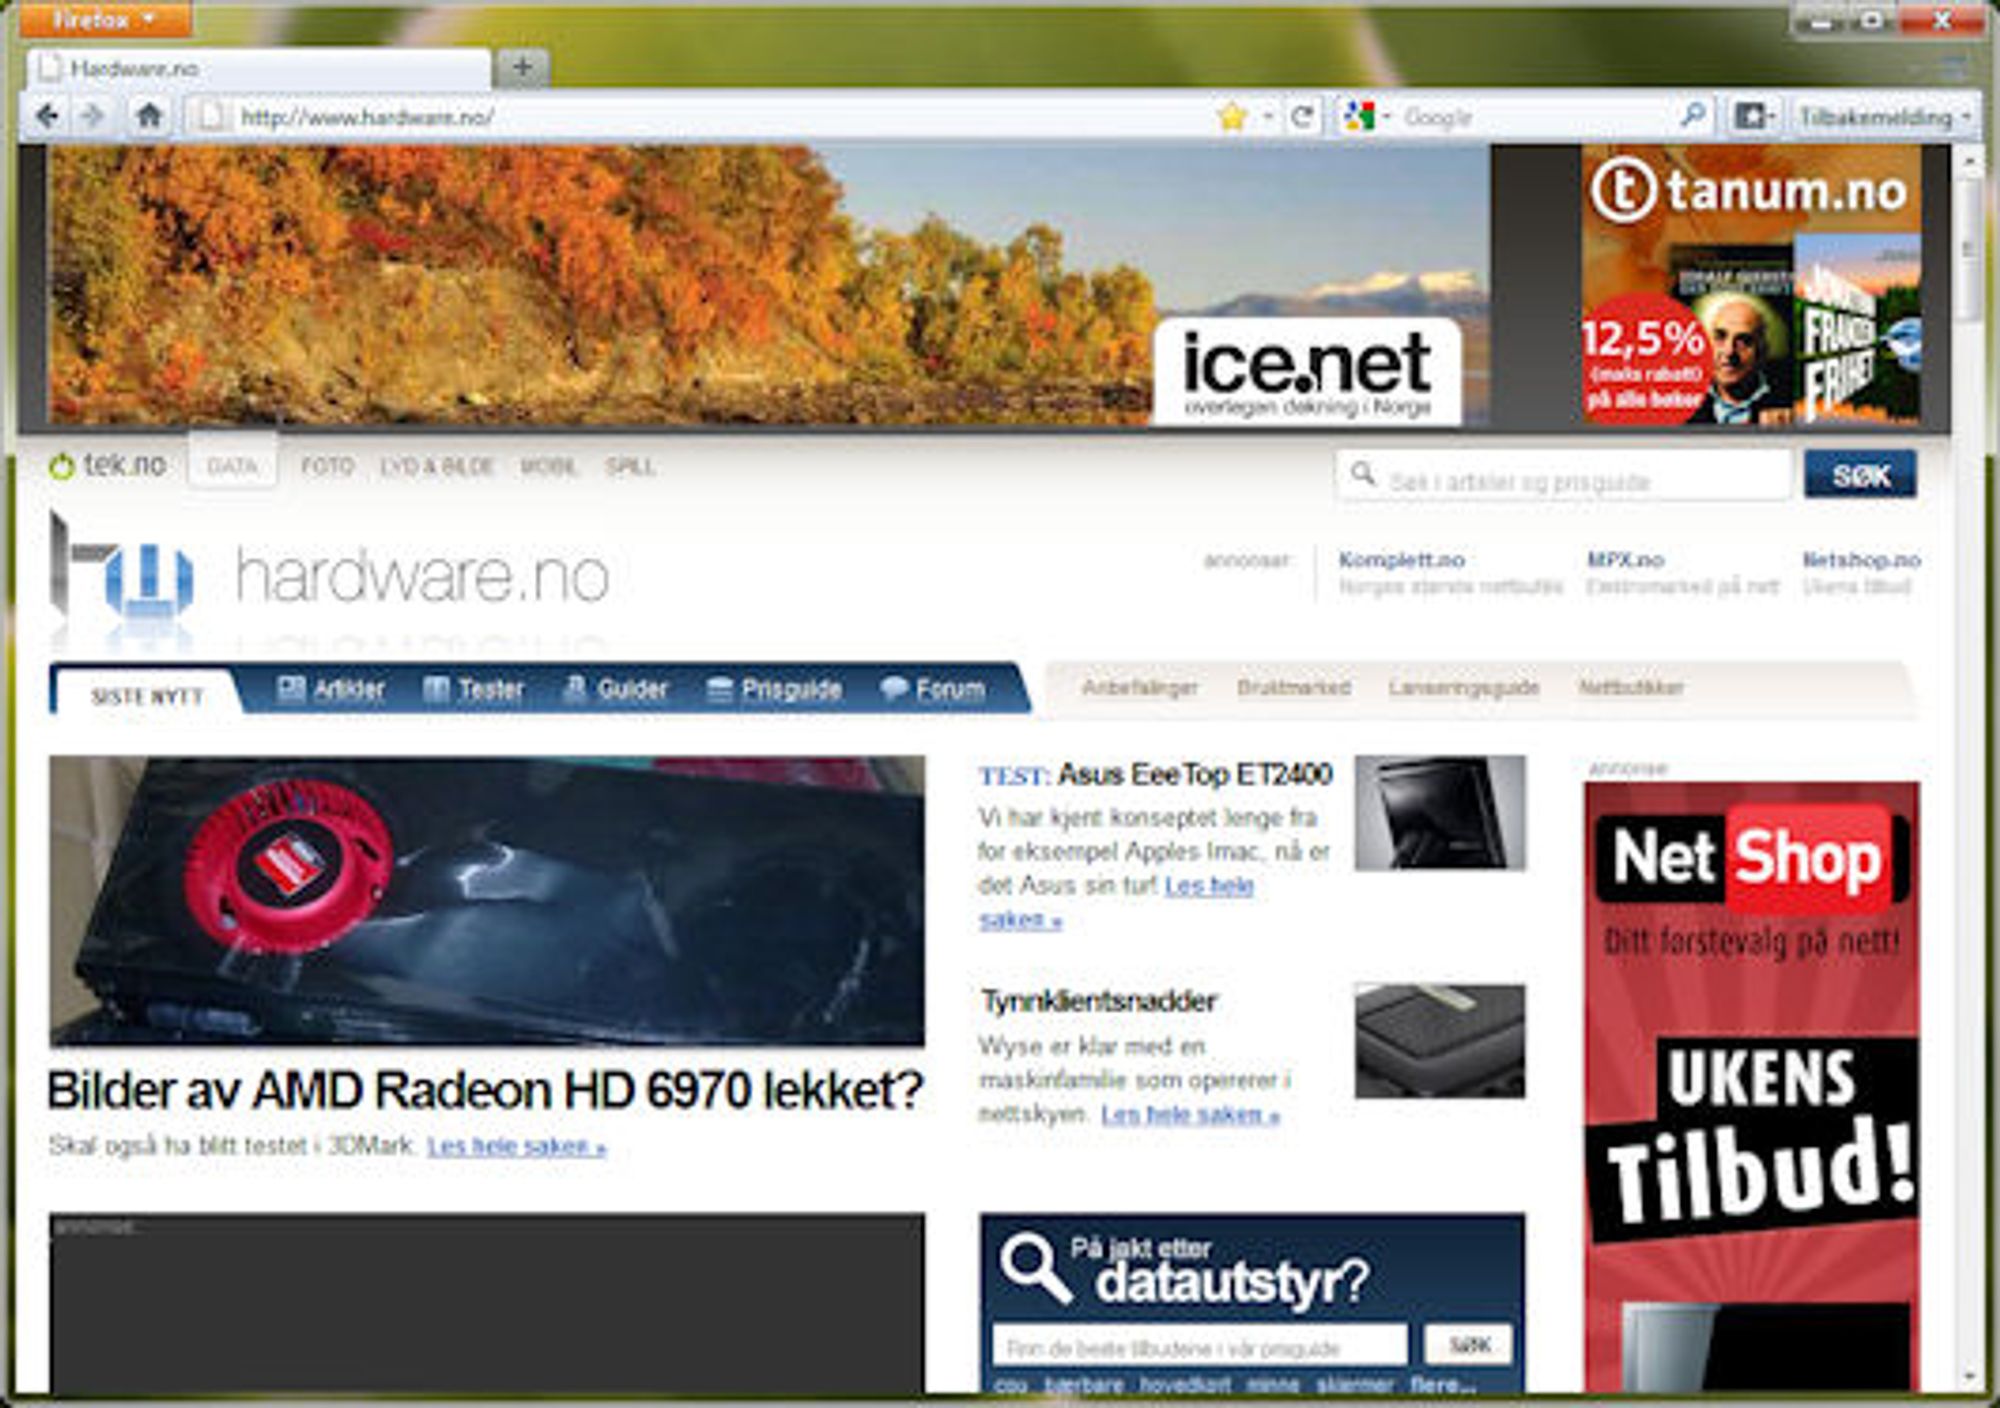Click Les hele saken under Tynnklientsnadder
Image resolution: width=2000 pixels, height=1408 pixels.
coord(1190,1114)
